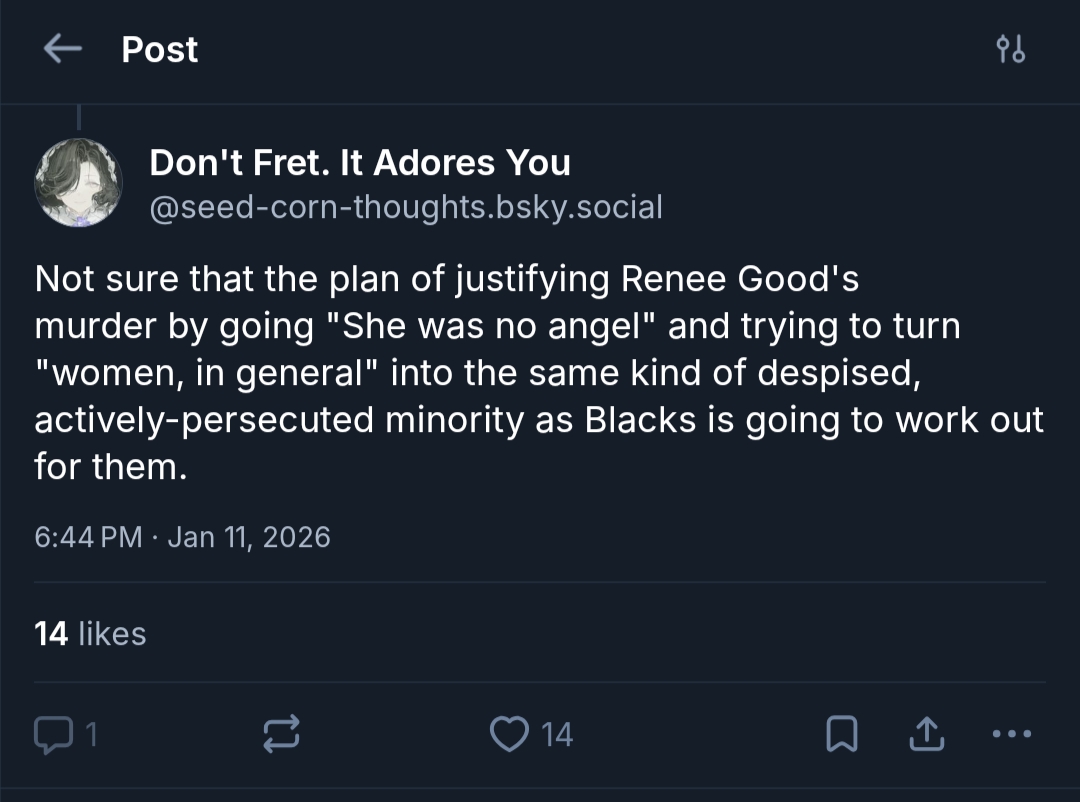Image resolution: width=1080 pixels, height=802 pixels.
Task: Go back using the left arrow
Action: pyautogui.click(x=62, y=49)
